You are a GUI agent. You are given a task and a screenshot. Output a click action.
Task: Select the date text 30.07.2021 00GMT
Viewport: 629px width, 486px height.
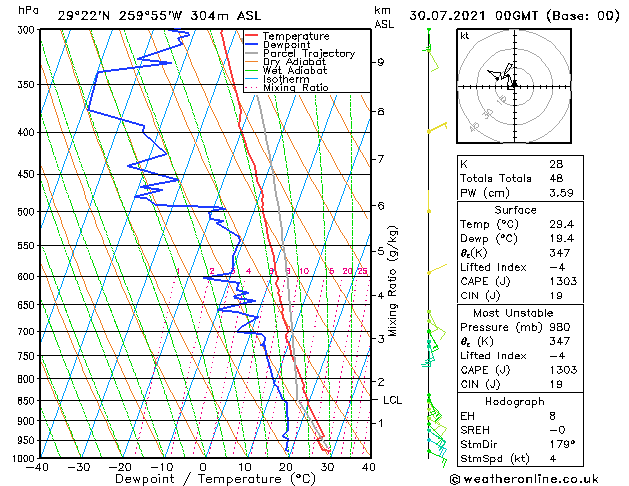(x=473, y=16)
